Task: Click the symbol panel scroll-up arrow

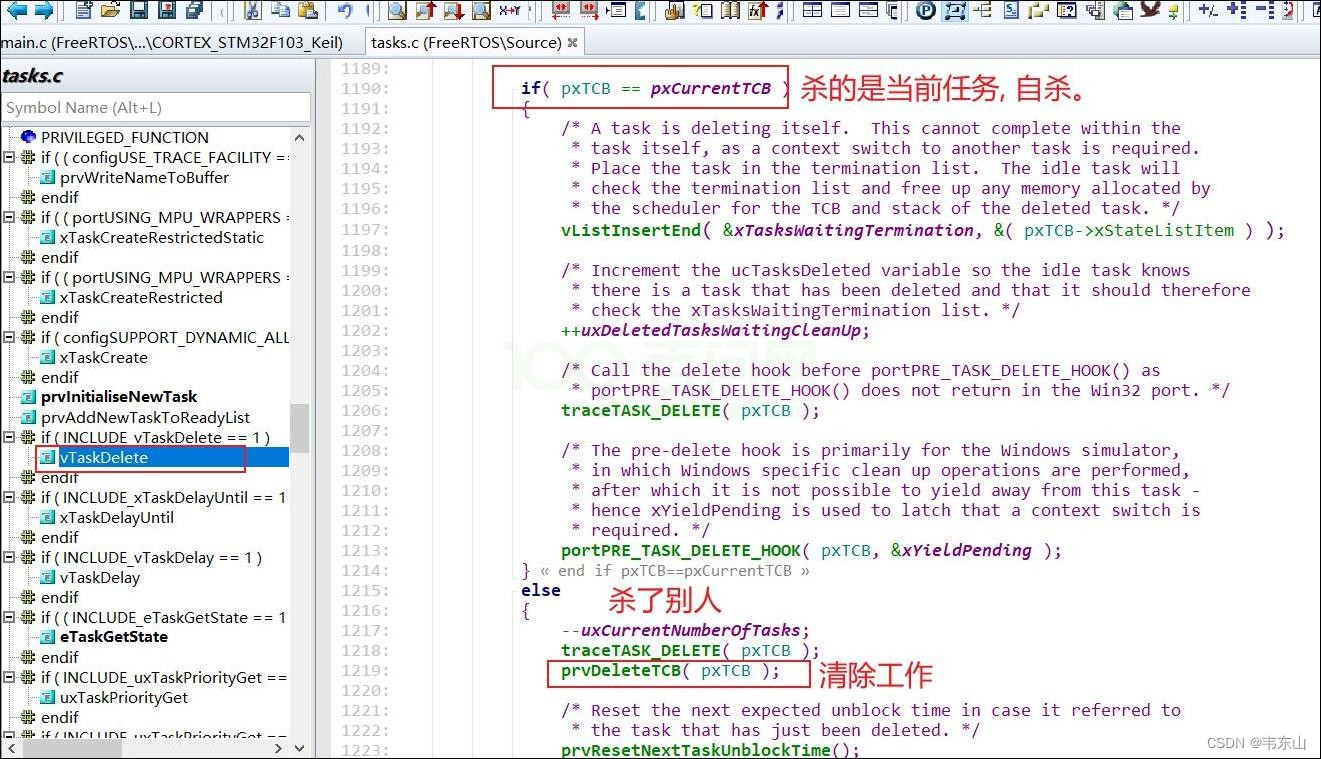Action: [299, 138]
